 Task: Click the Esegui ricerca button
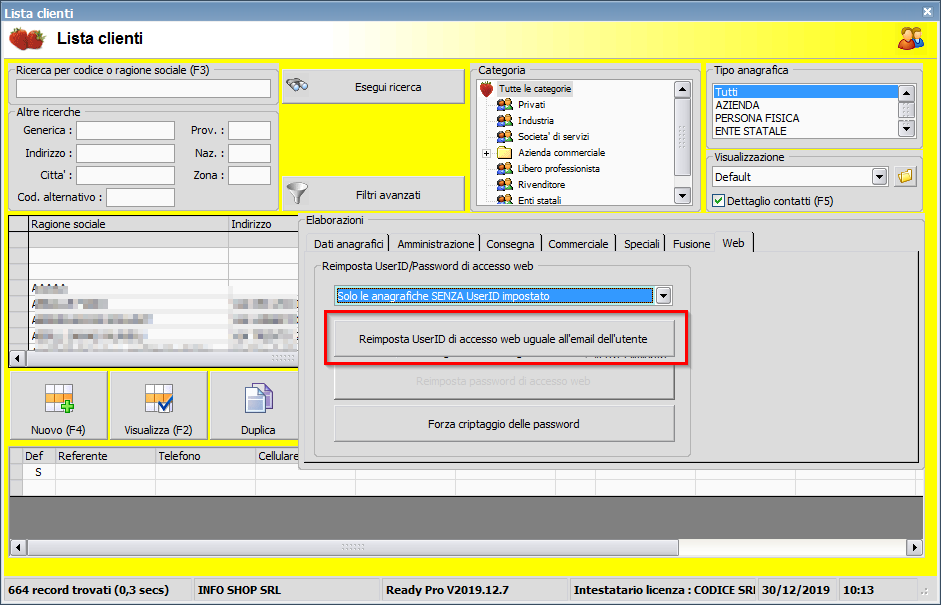[373, 87]
